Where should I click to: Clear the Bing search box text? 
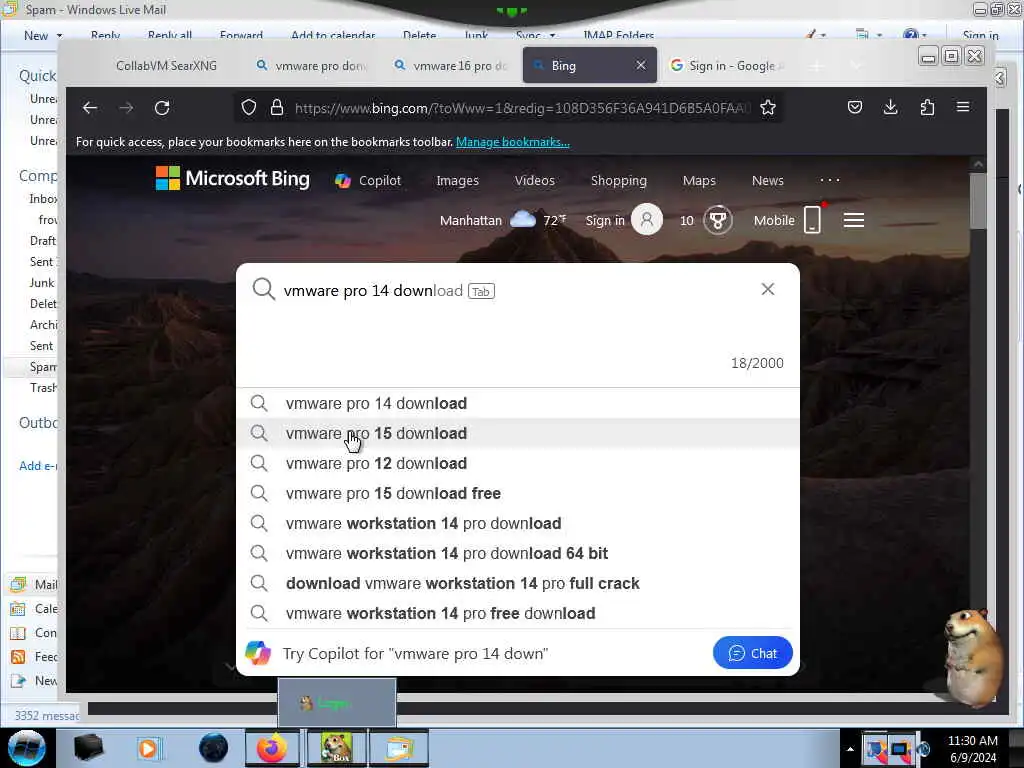(768, 289)
